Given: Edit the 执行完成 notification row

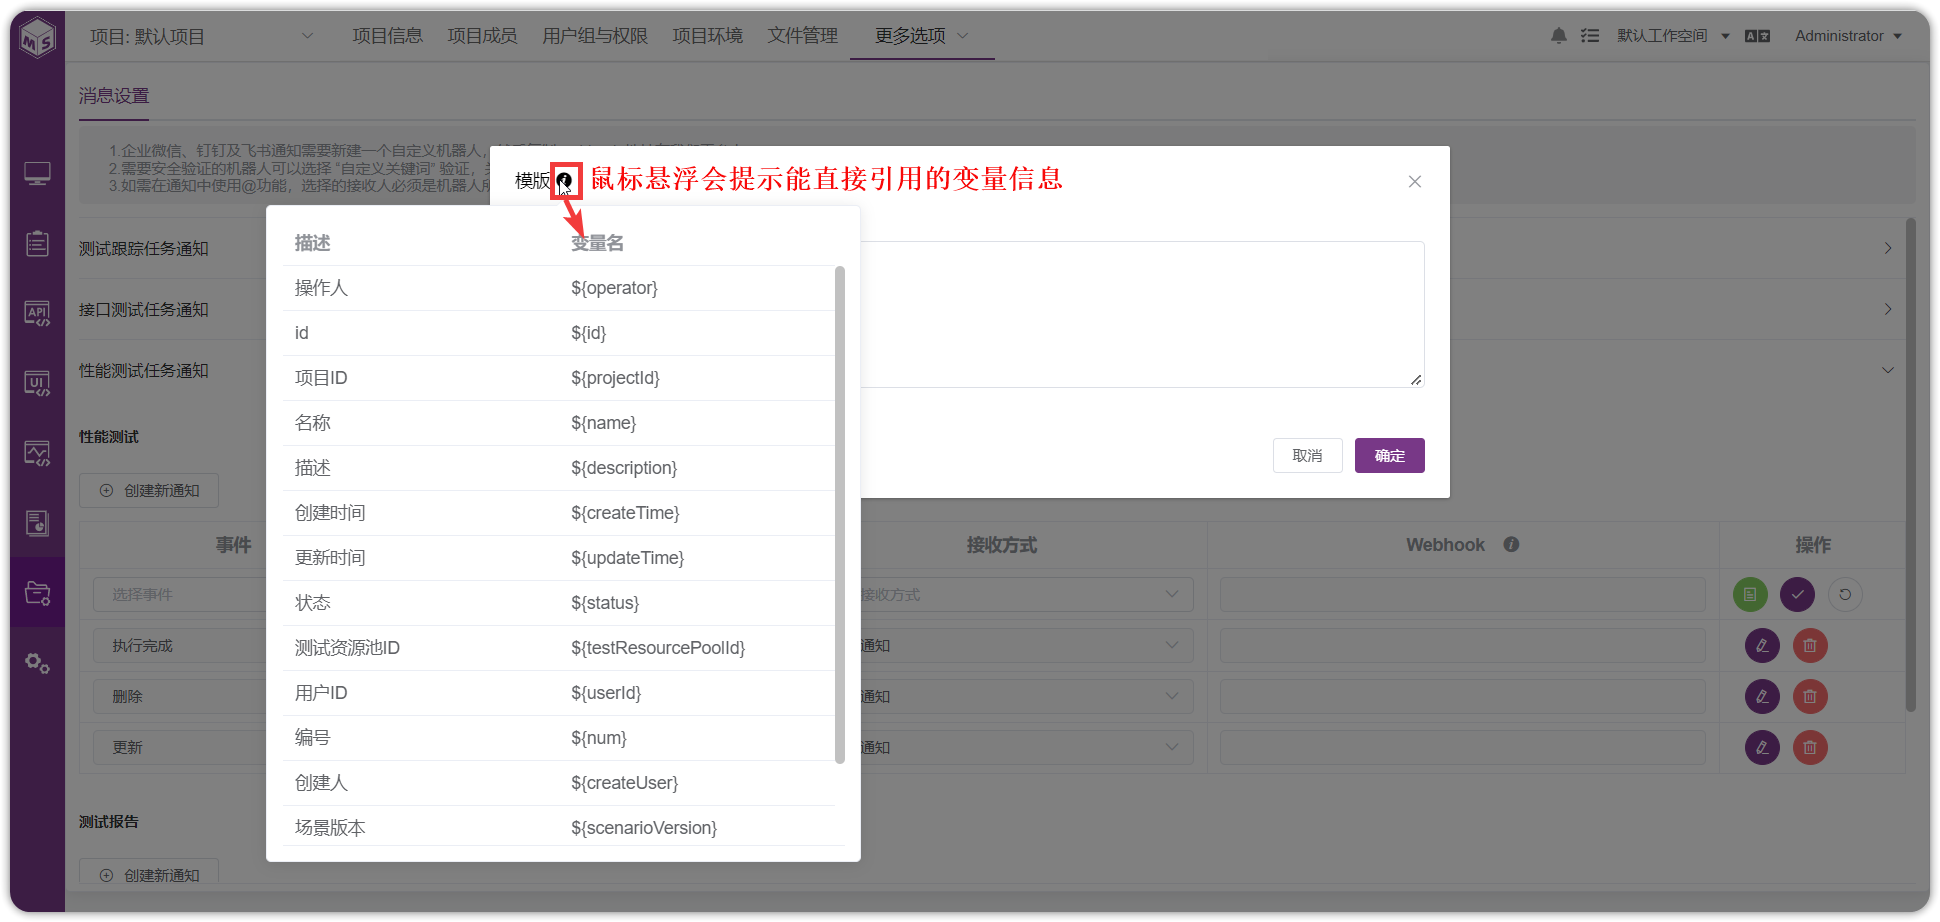Looking at the screenshot, I should (1762, 646).
